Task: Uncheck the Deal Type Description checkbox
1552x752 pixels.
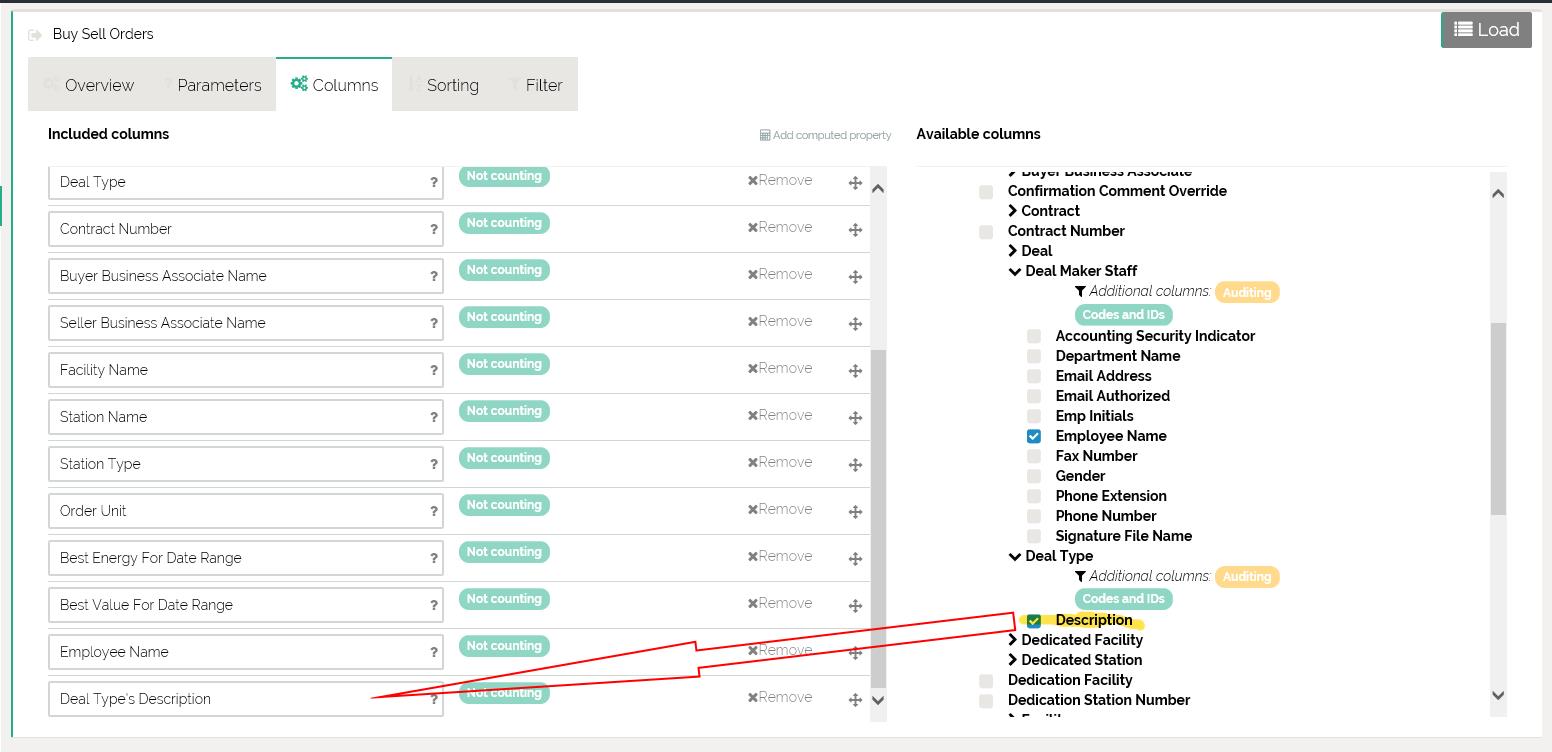Action: pyautogui.click(x=1034, y=621)
